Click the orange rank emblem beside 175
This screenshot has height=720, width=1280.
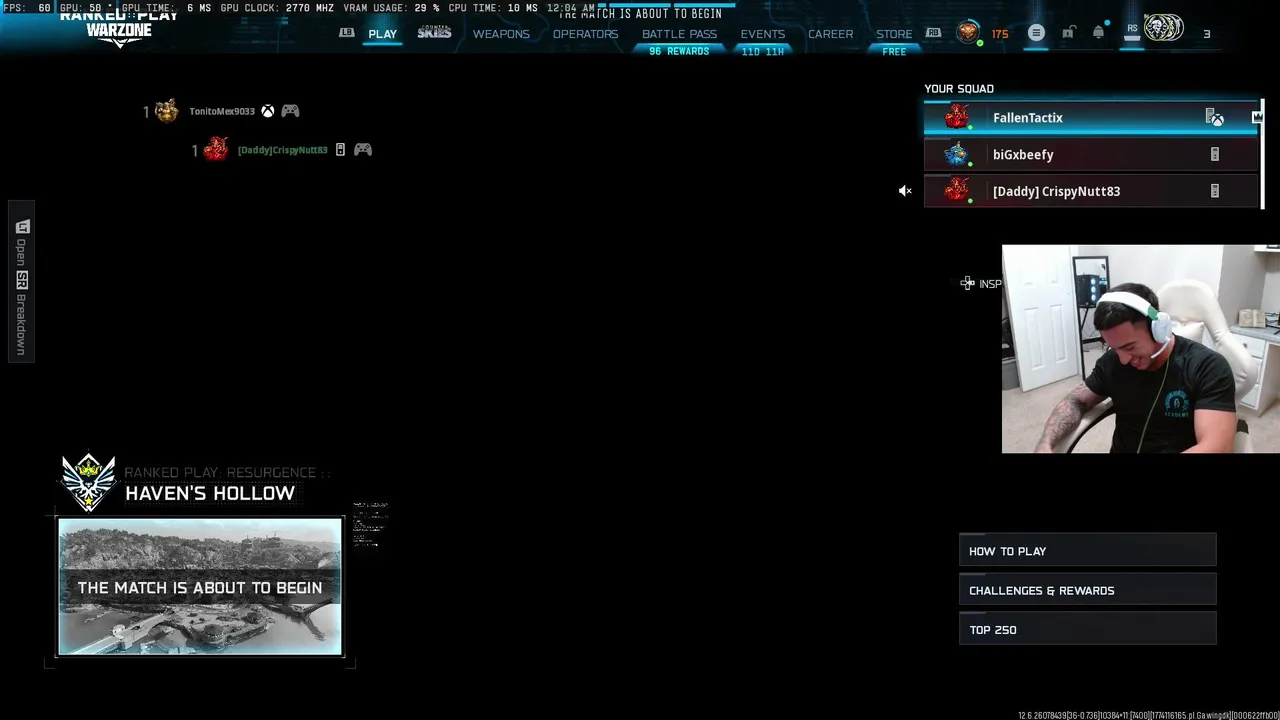[x=967, y=33]
